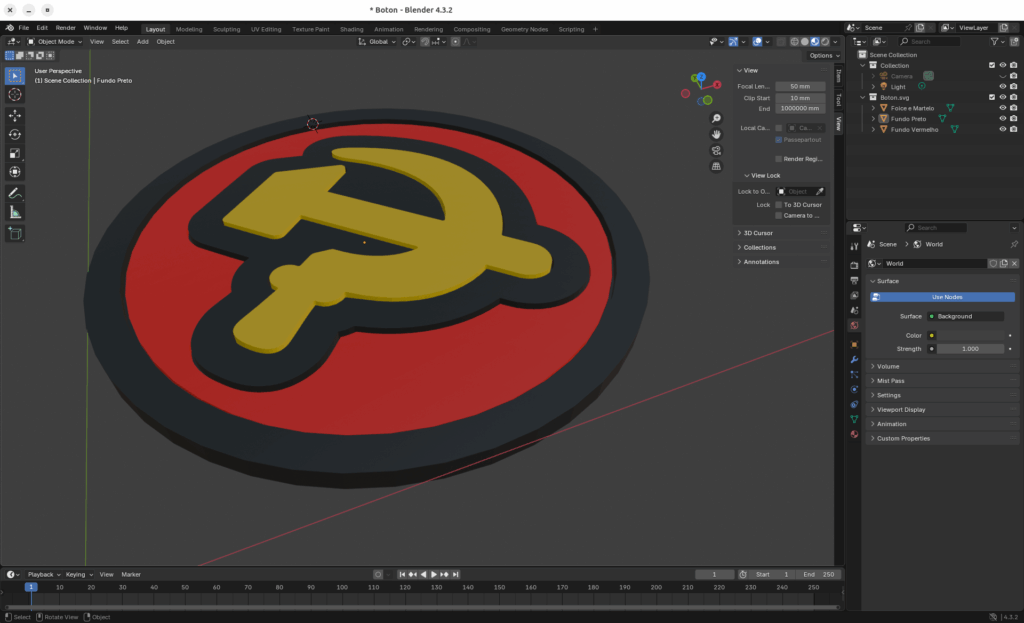Select the Rotate tool in the toolbar

(x=15, y=134)
